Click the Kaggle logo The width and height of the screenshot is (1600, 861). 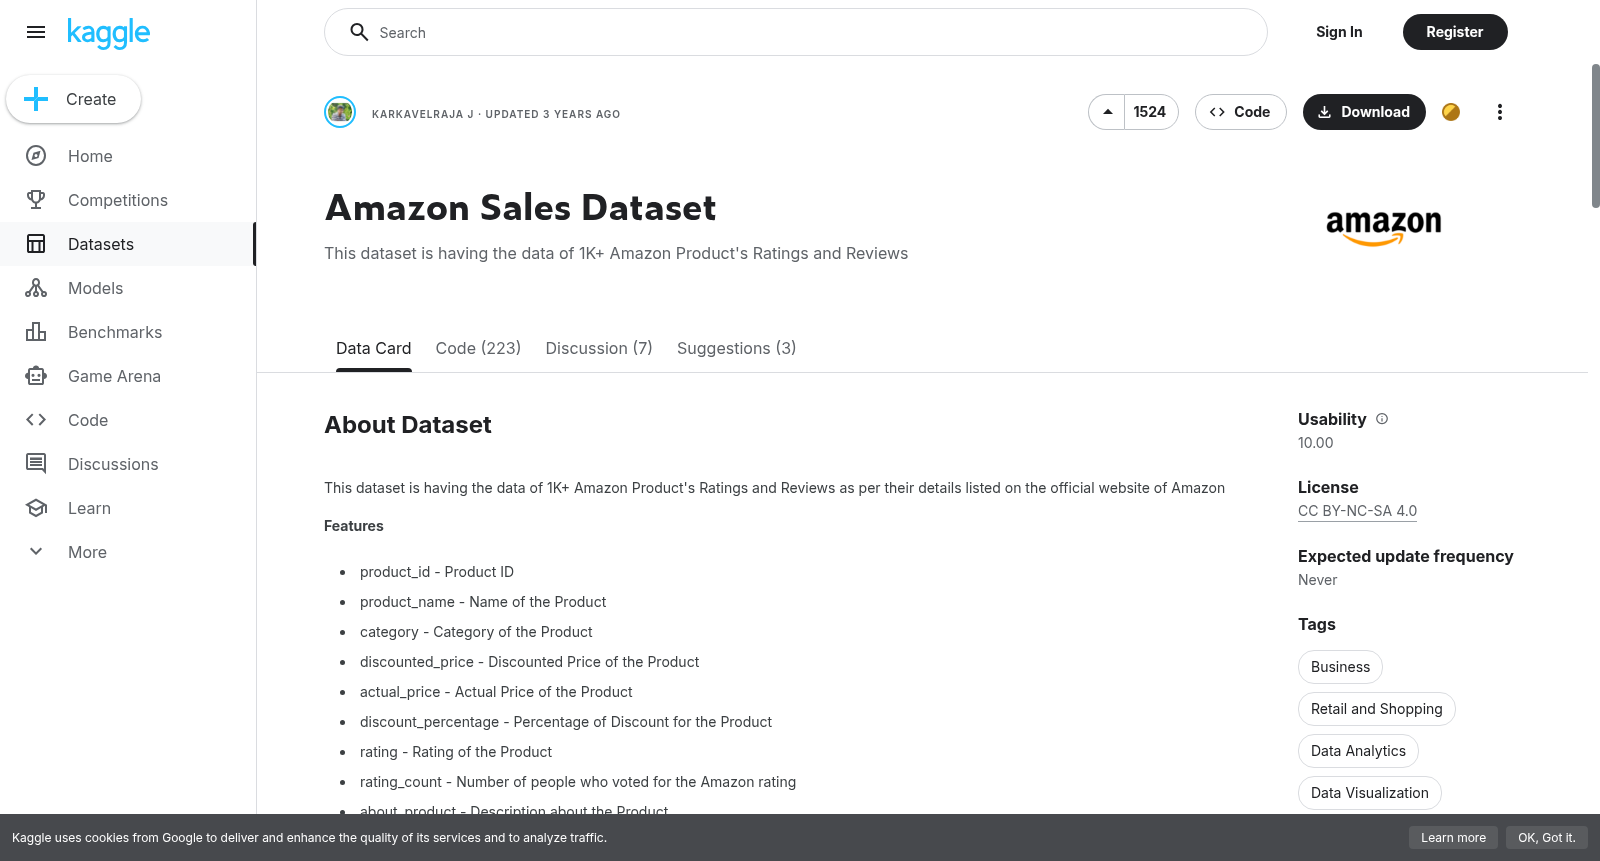pos(108,33)
